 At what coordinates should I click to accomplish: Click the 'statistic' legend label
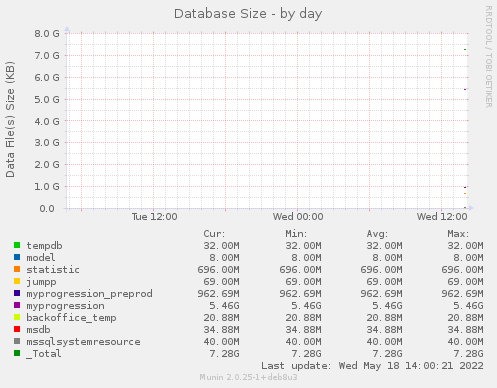pyautogui.click(x=53, y=270)
